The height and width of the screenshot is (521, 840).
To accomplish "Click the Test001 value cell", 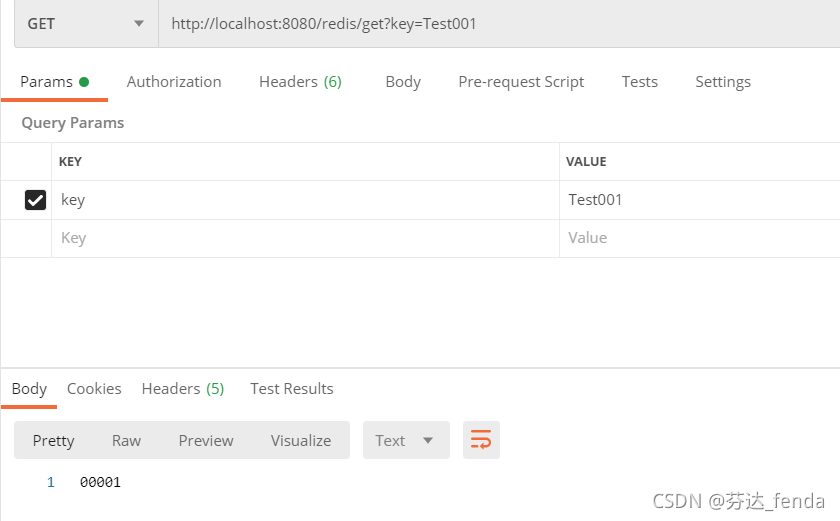I will 700,200.
